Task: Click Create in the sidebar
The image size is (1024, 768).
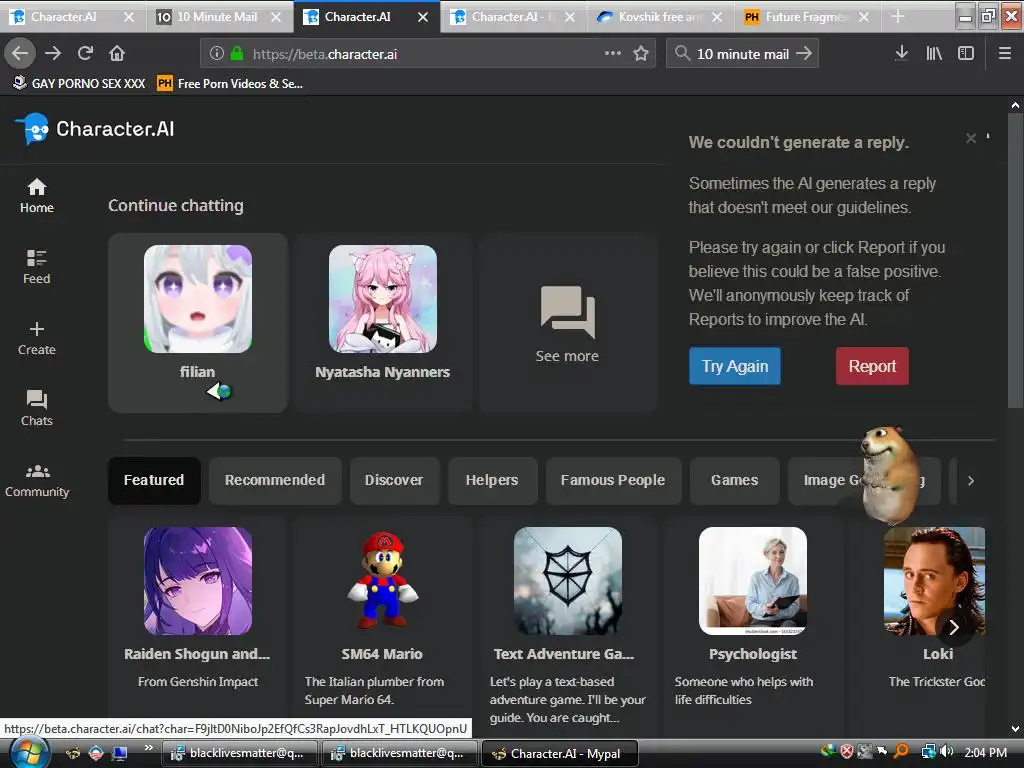Action: [37, 338]
